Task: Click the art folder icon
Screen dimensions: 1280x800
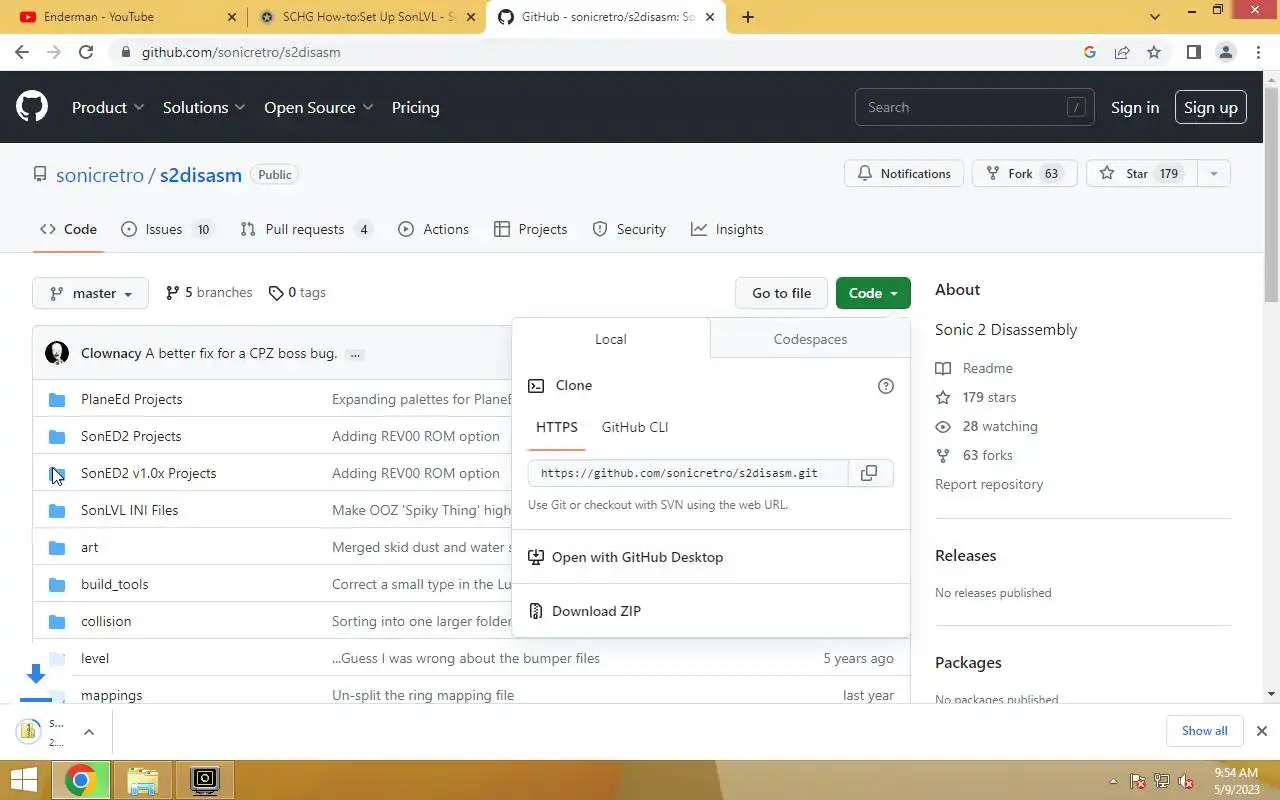Action: tap(57, 548)
